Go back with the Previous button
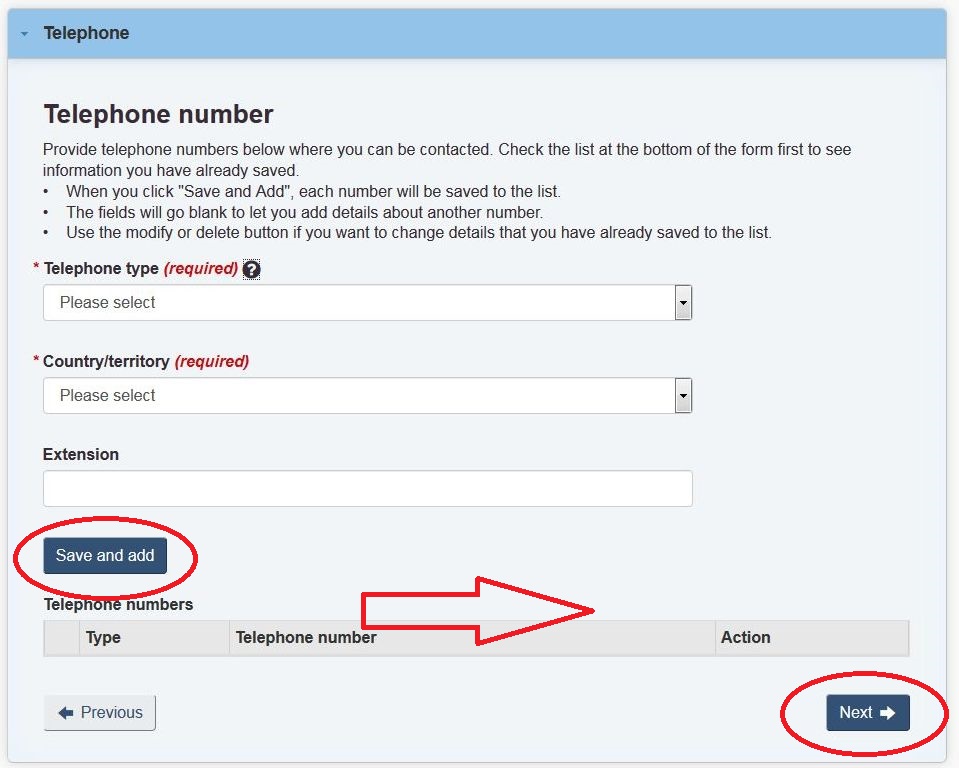 click(100, 713)
